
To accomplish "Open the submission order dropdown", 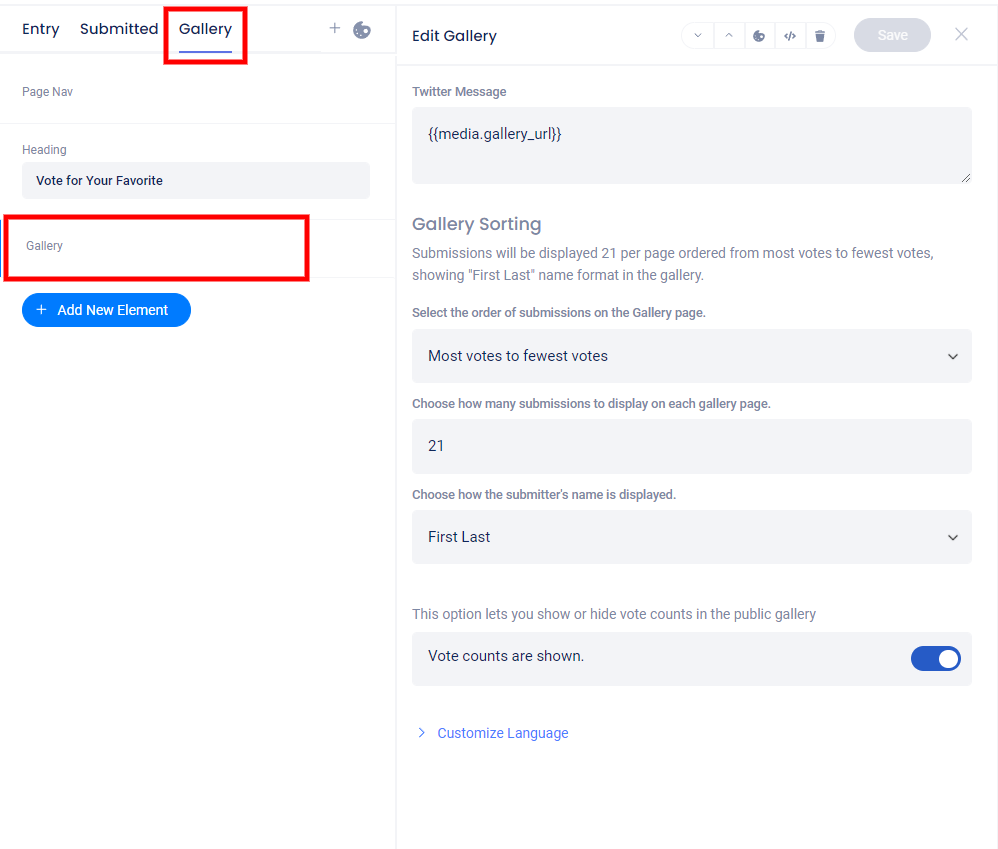I will (691, 356).
